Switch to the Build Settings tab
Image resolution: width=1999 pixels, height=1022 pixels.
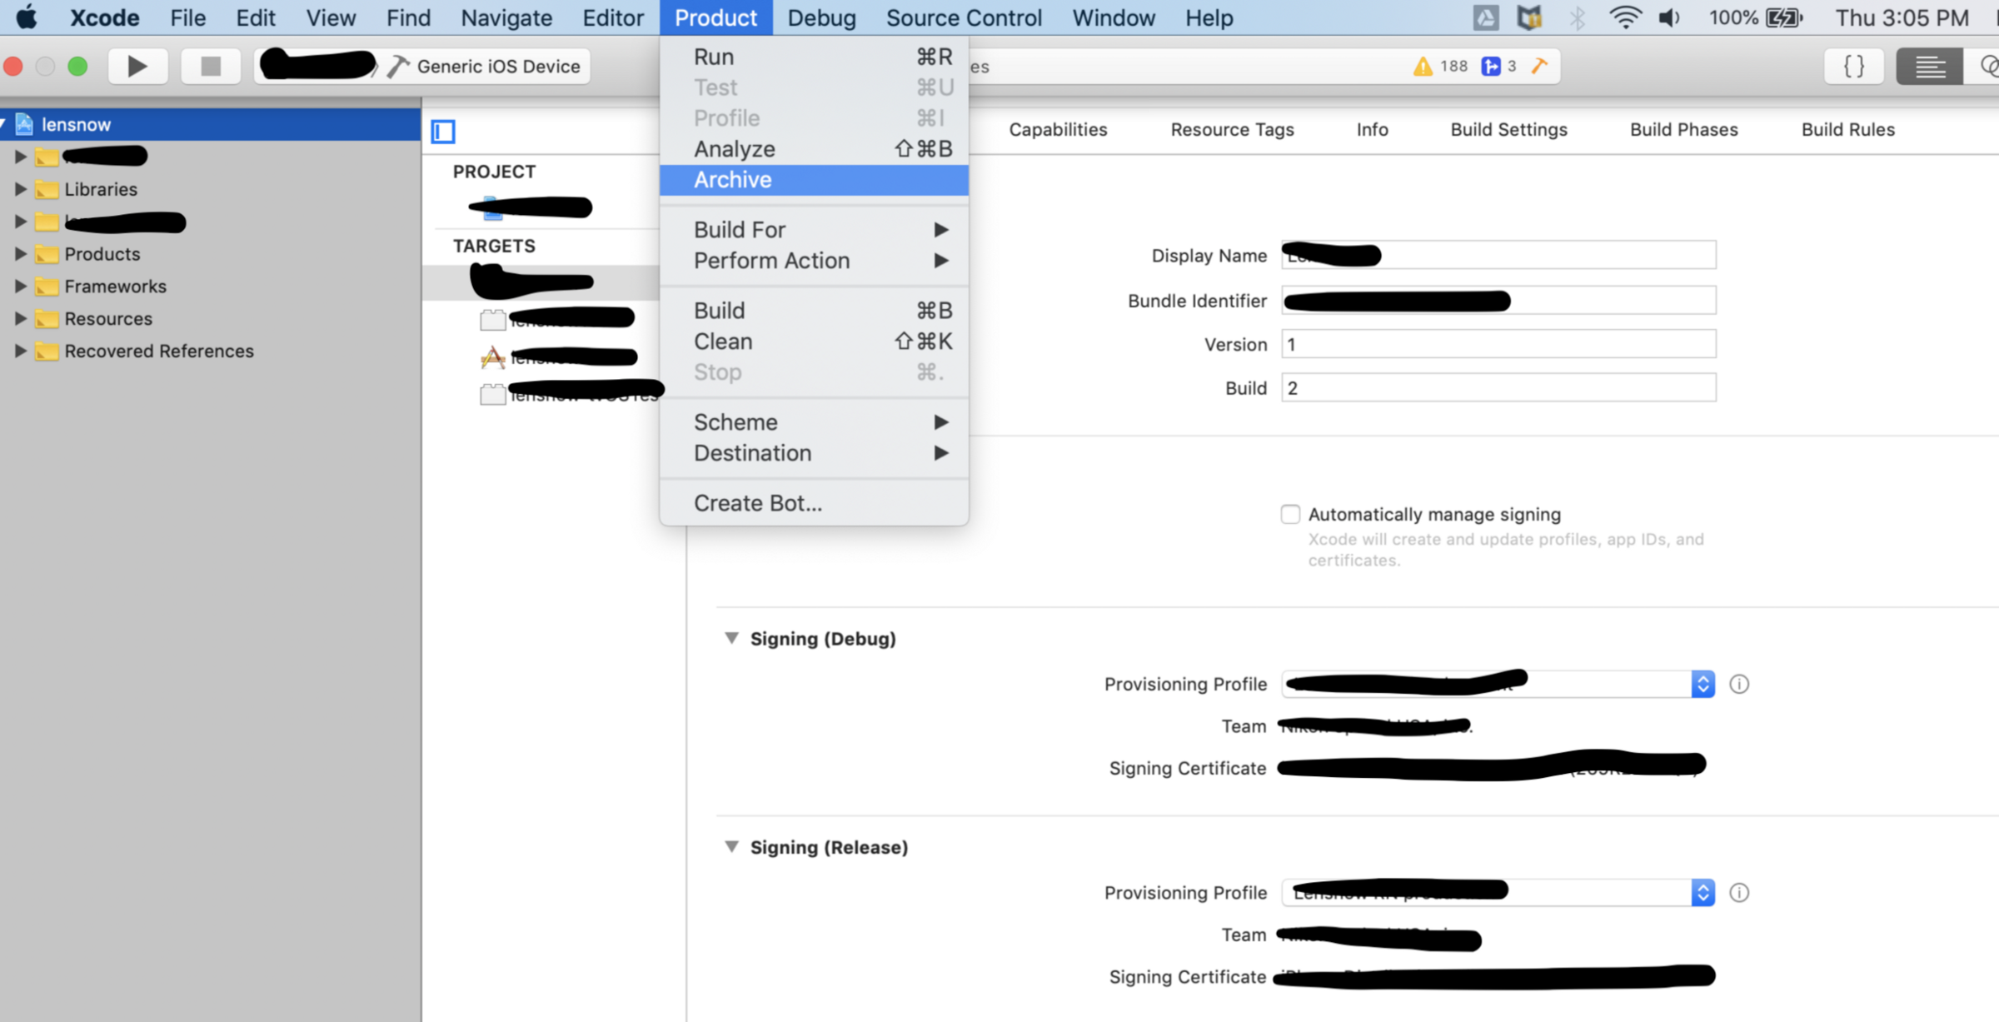click(1508, 129)
